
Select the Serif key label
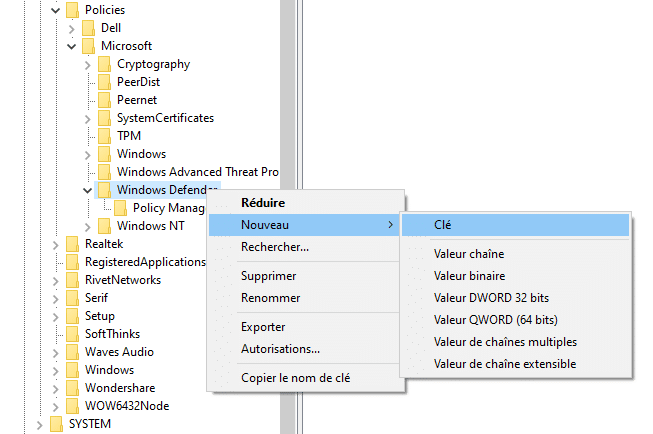(96, 298)
